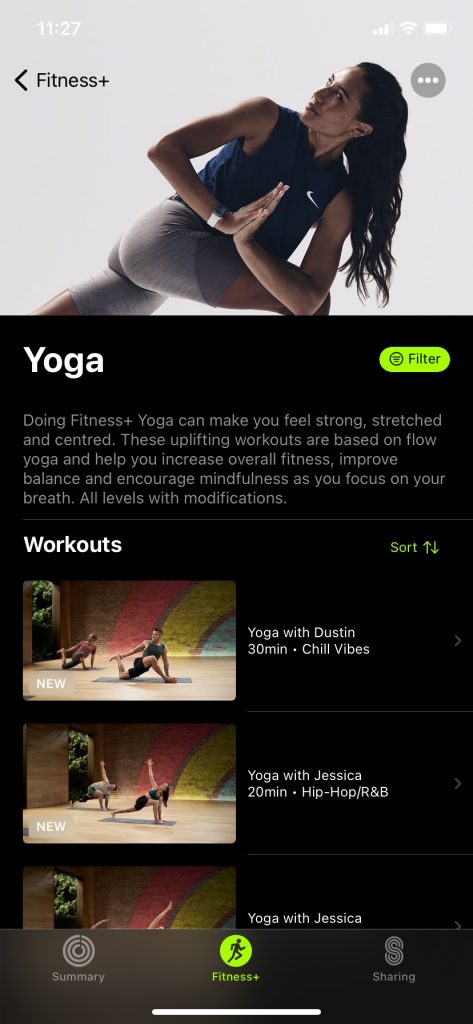
Task: Switch to the Summary tab
Action: pyautogui.click(x=78, y=959)
